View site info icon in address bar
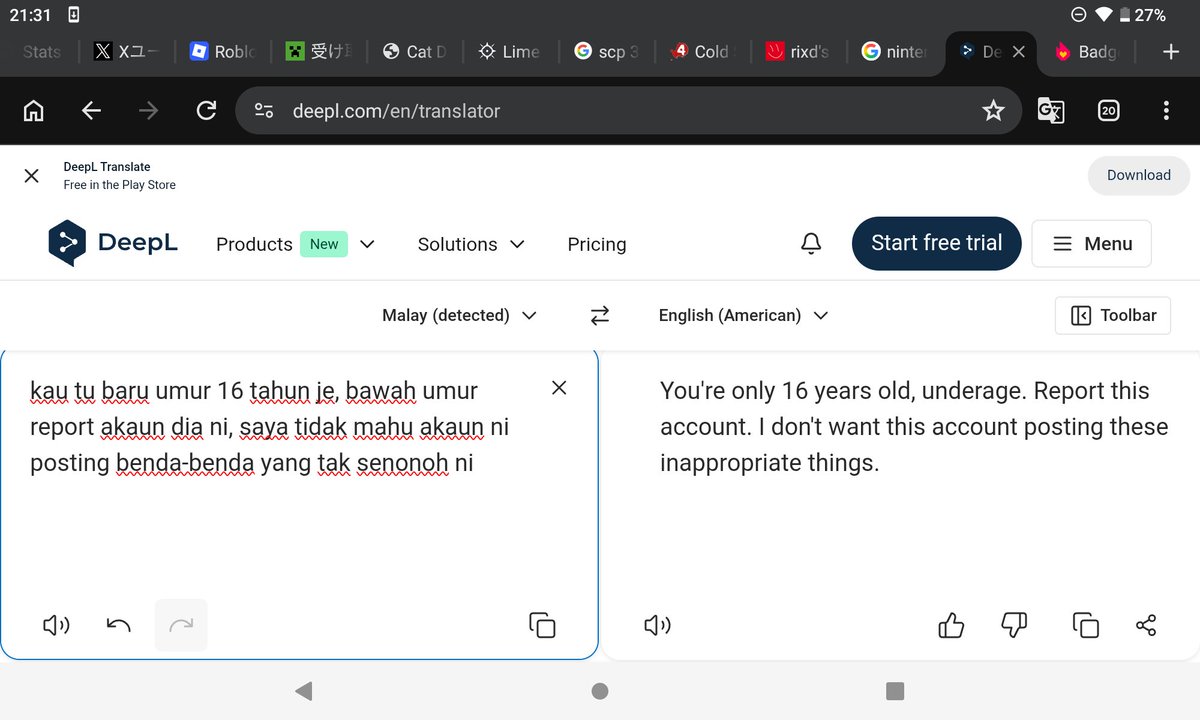 pyautogui.click(x=264, y=111)
